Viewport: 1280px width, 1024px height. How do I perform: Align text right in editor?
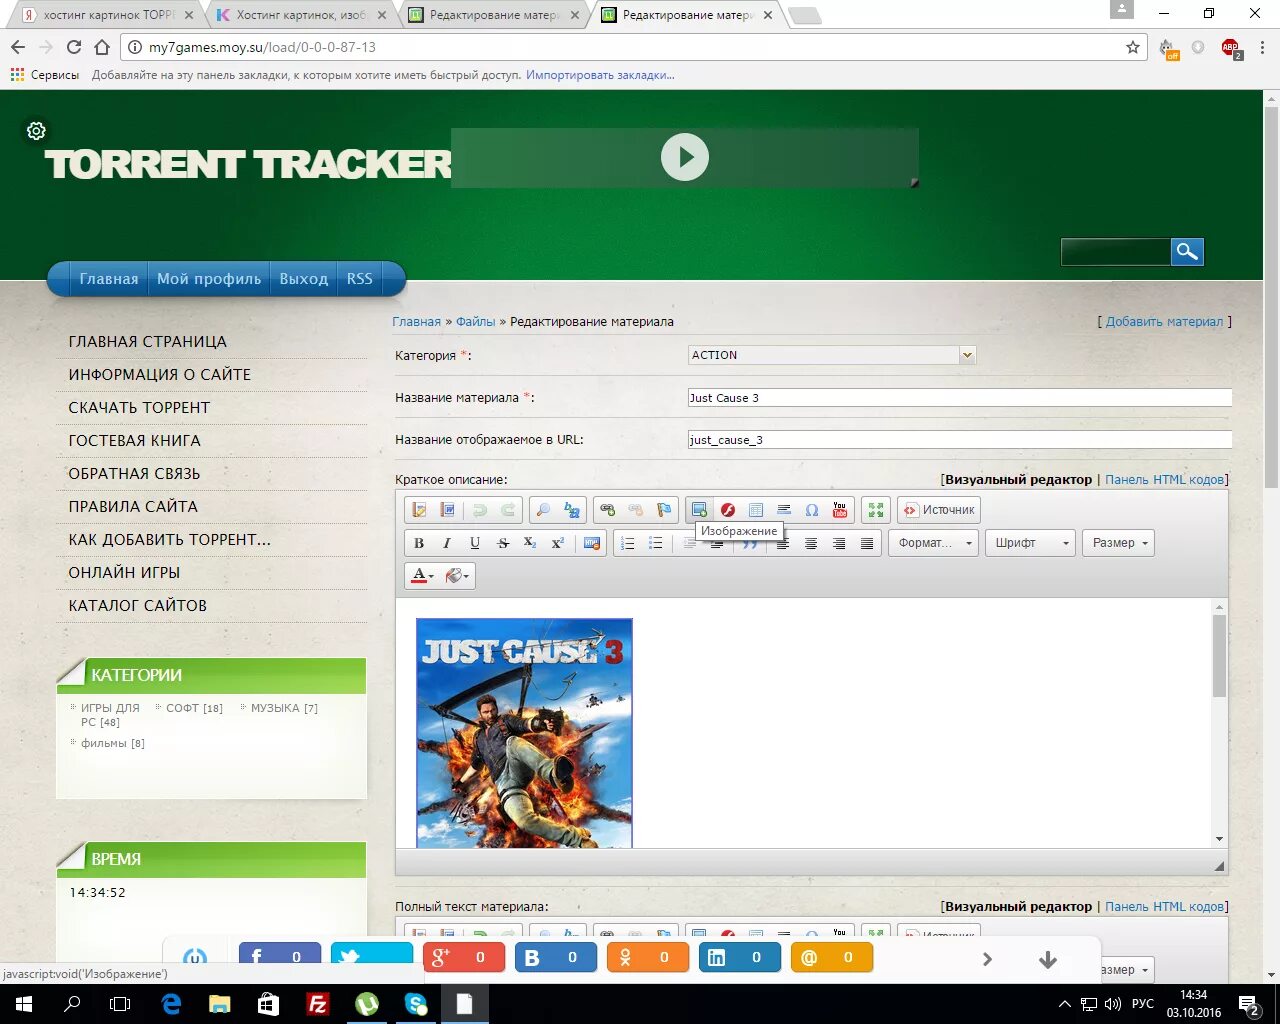pyautogui.click(x=839, y=543)
